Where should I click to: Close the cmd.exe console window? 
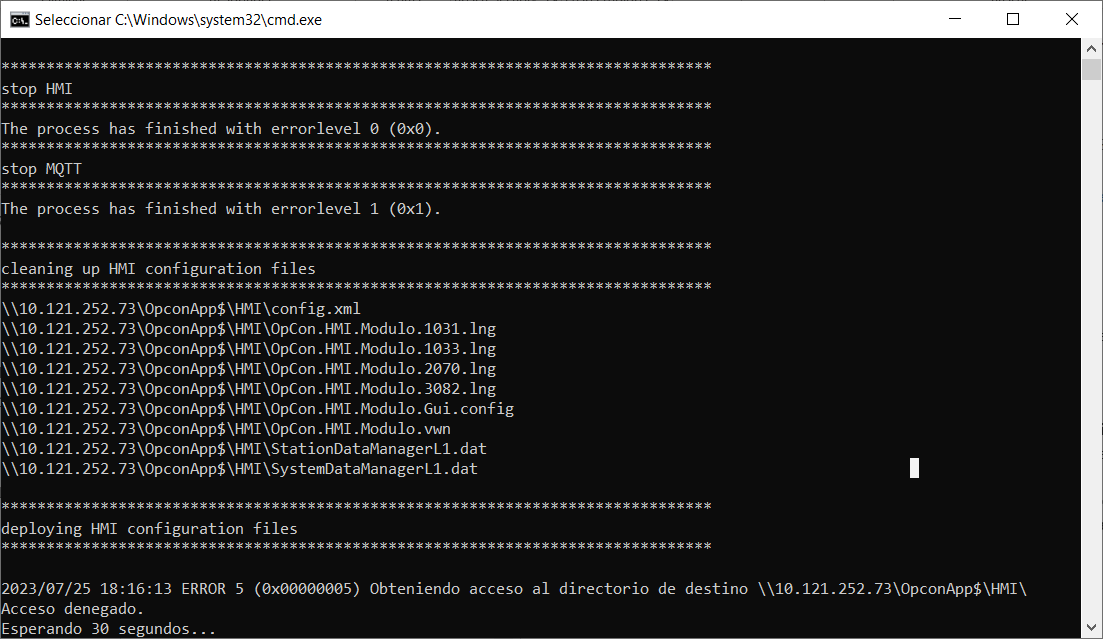1070,19
